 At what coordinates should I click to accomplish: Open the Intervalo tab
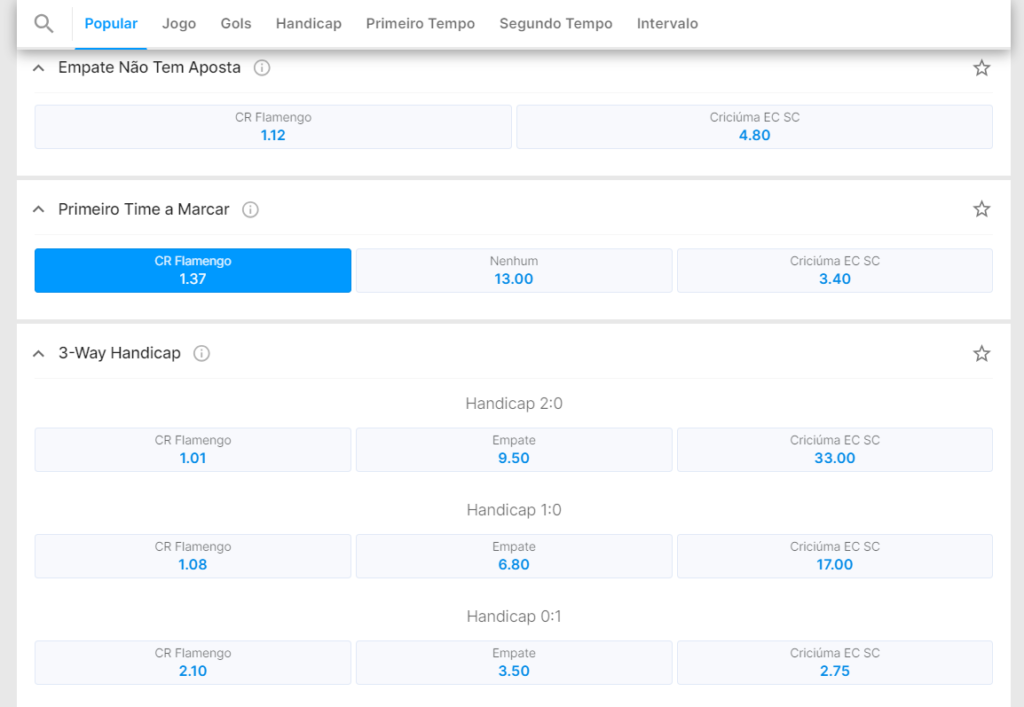(x=667, y=24)
